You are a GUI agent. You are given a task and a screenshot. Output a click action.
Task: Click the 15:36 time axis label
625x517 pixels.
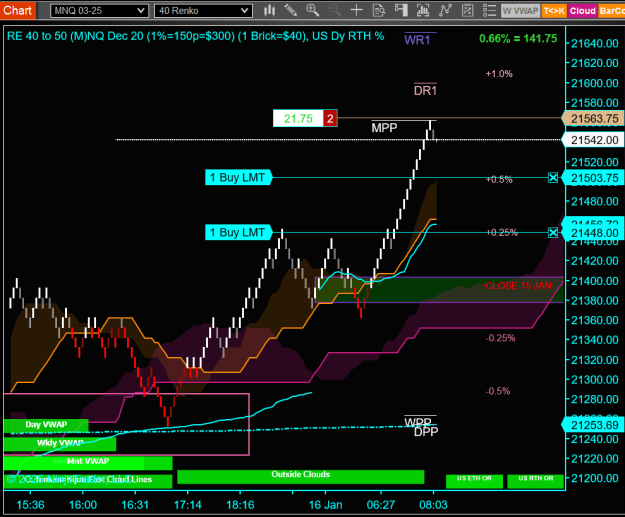point(30,505)
